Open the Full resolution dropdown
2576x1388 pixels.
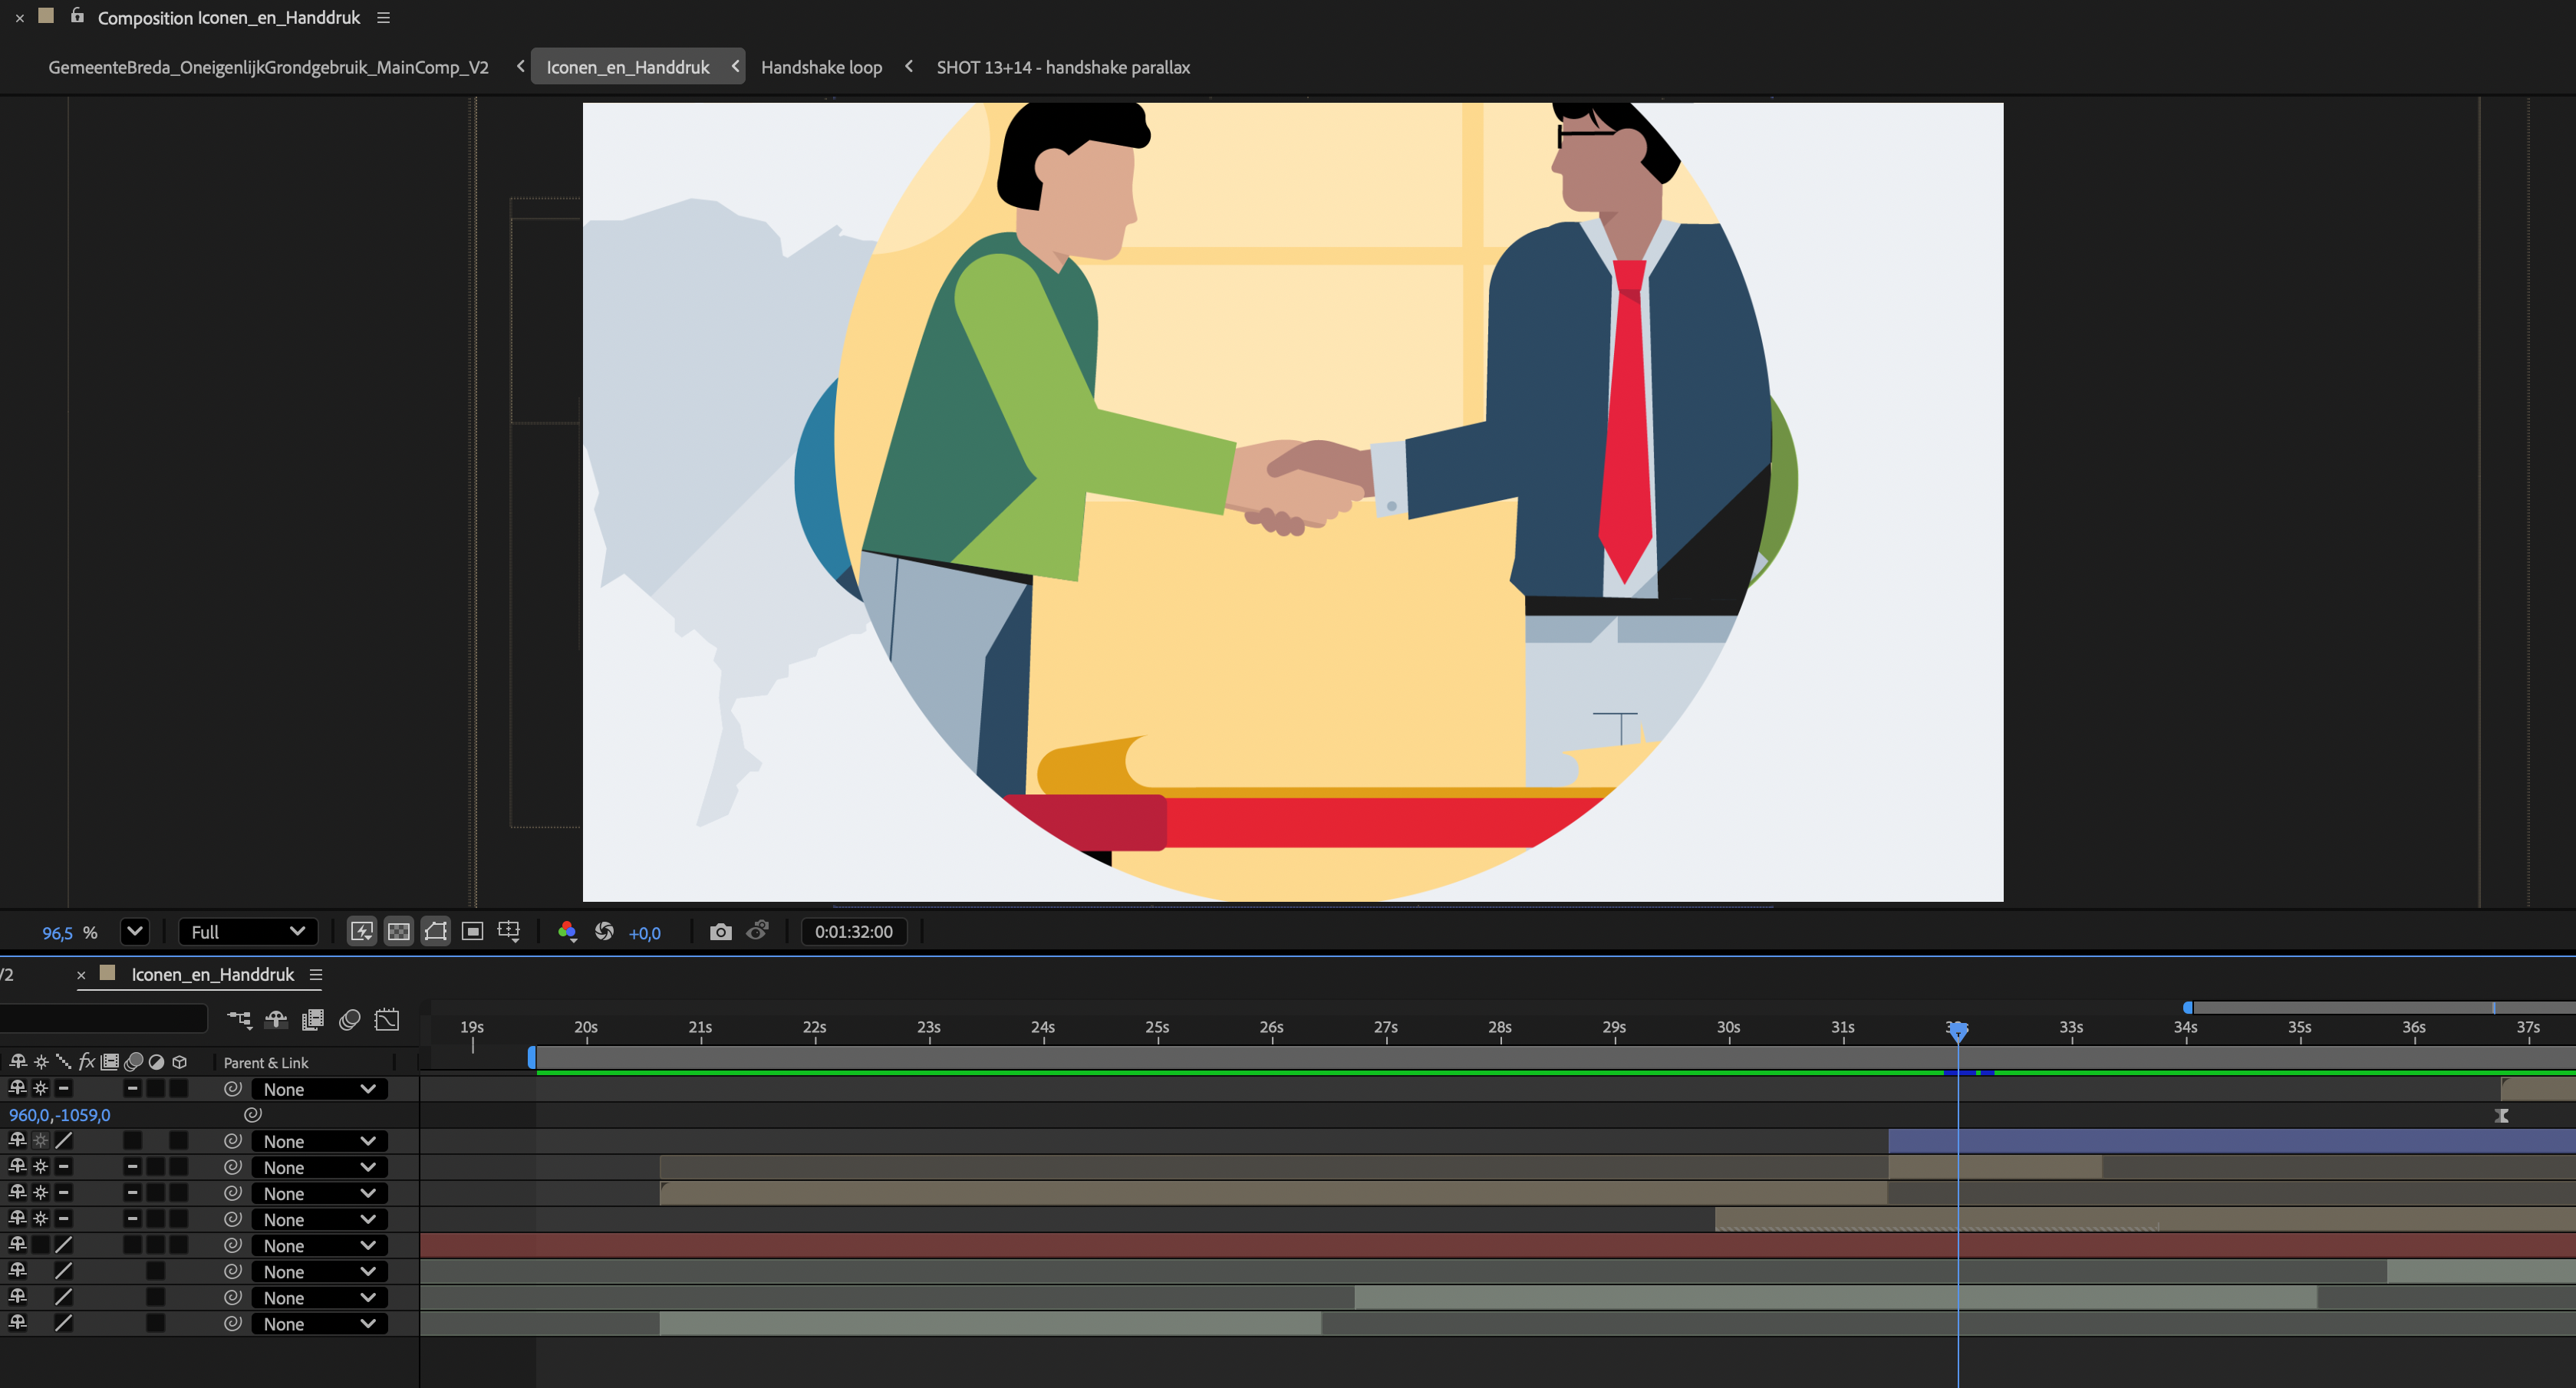click(x=247, y=932)
